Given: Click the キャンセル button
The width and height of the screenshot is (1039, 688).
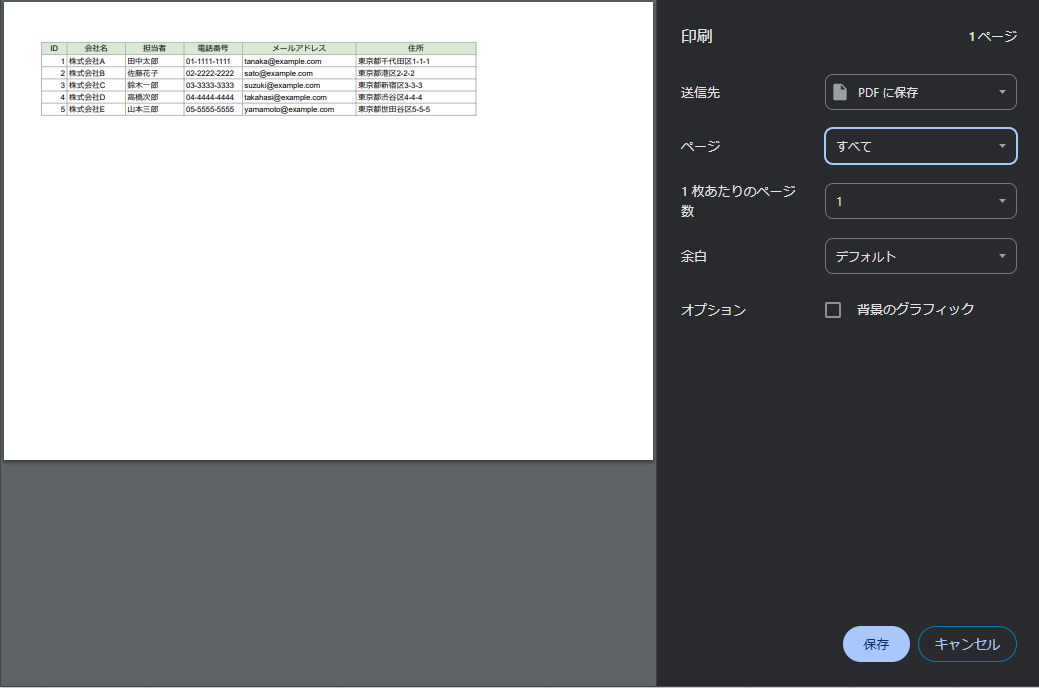Looking at the screenshot, I should (967, 644).
